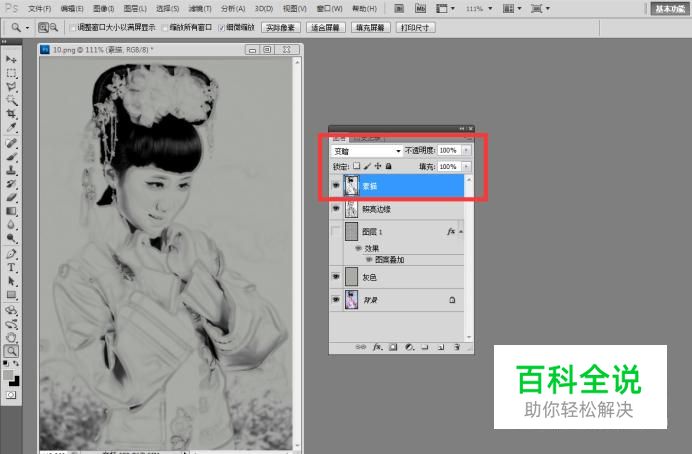This screenshot has height=454, width=692.
Task: Select the Crop tool
Action: pos(11,114)
